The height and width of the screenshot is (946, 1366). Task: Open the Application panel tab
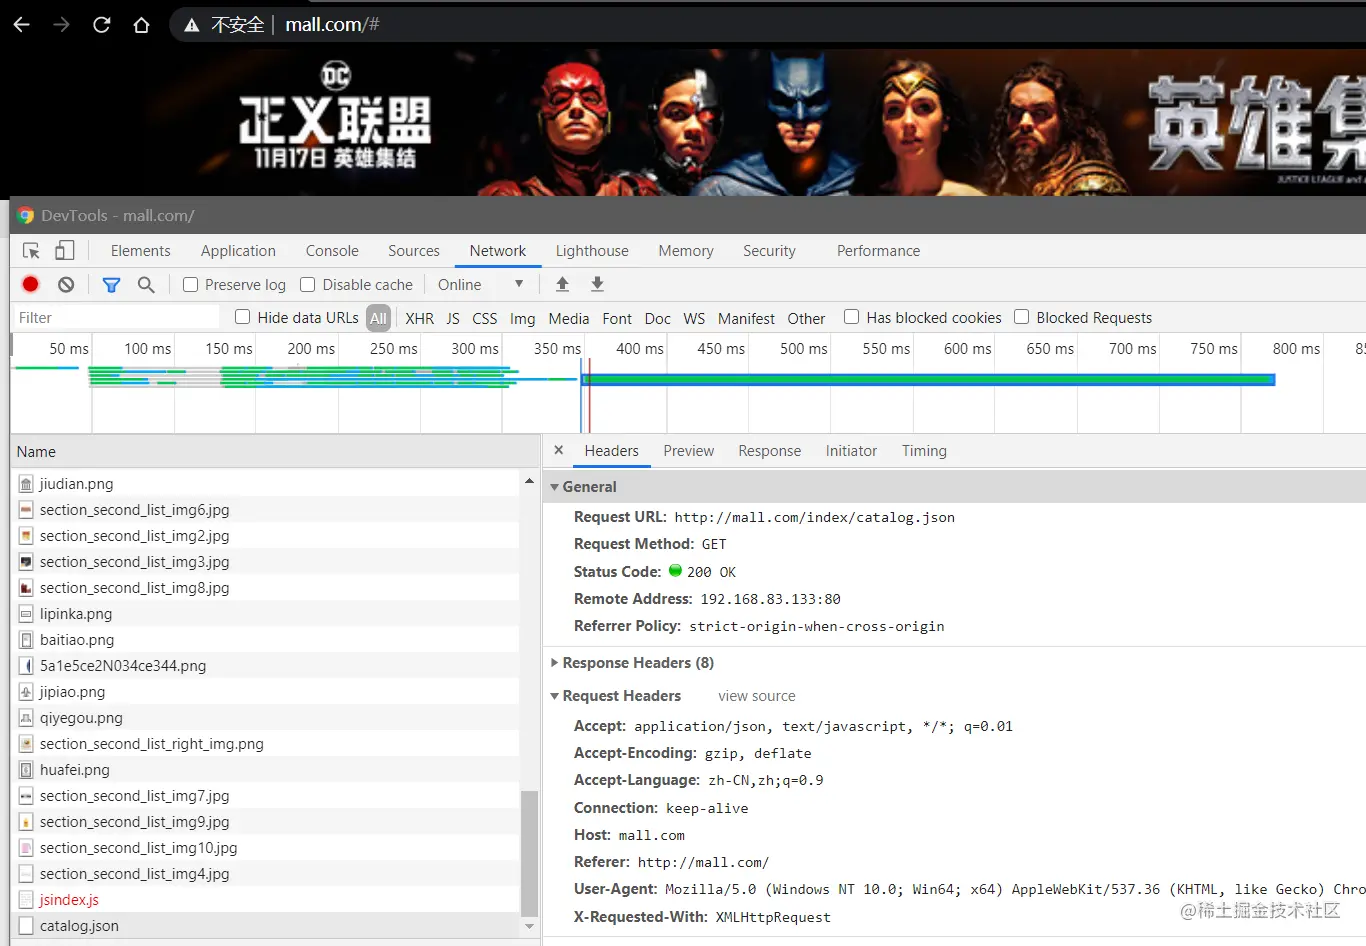click(x=238, y=251)
